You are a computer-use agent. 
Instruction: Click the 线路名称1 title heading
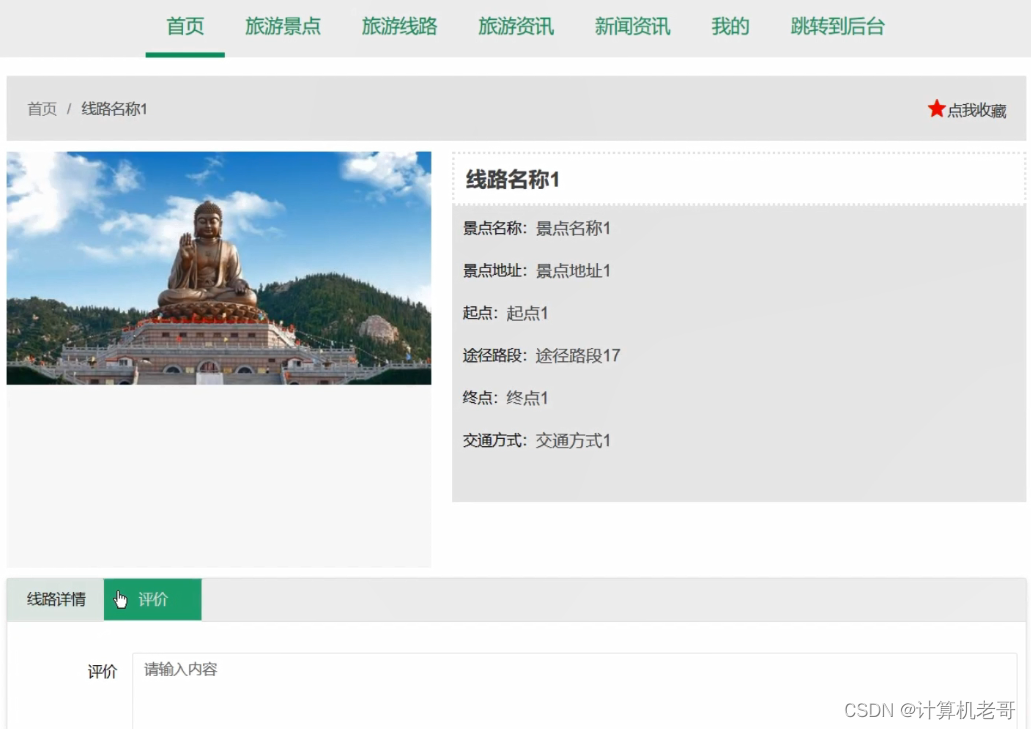point(512,179)
